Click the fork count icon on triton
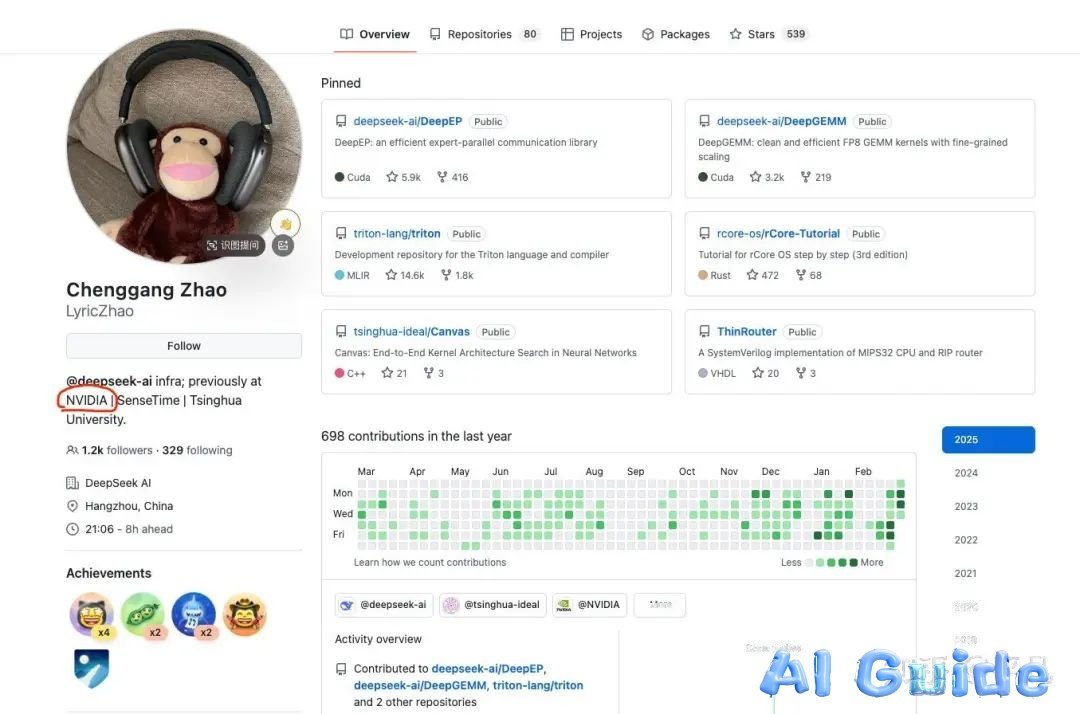This screenshot has height=714, width=1080. click(446, 275)
